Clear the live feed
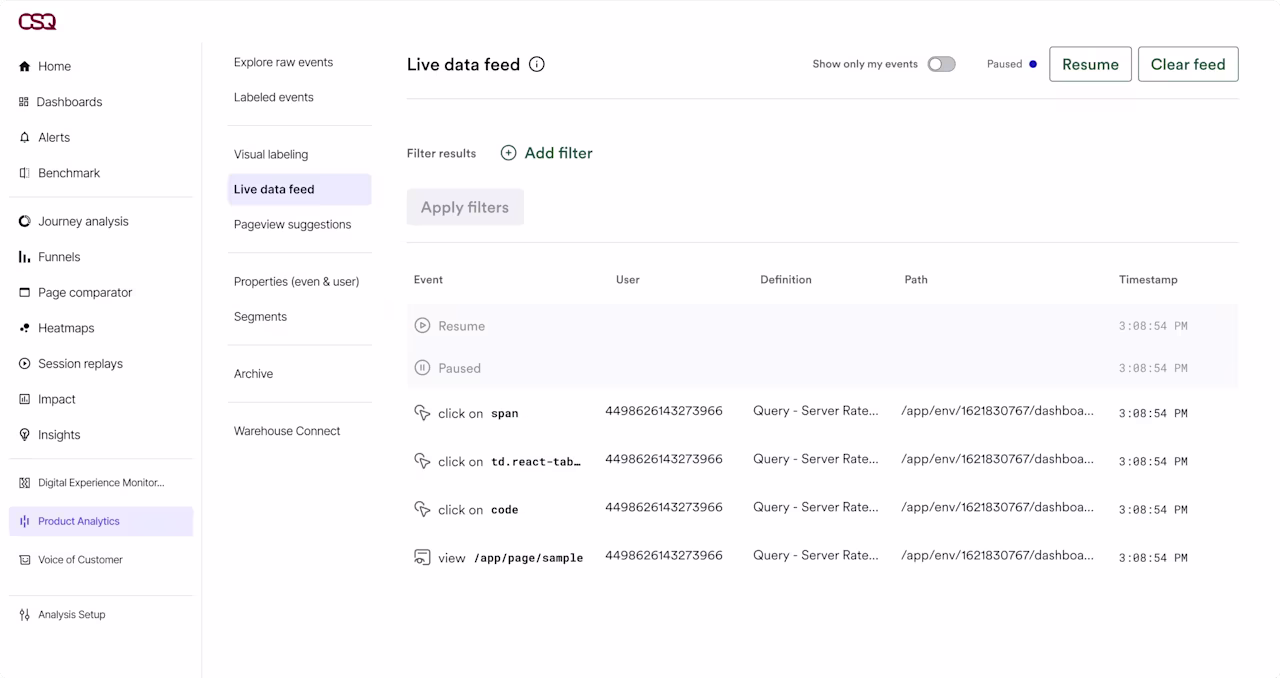 click(x=1188, y=64)
